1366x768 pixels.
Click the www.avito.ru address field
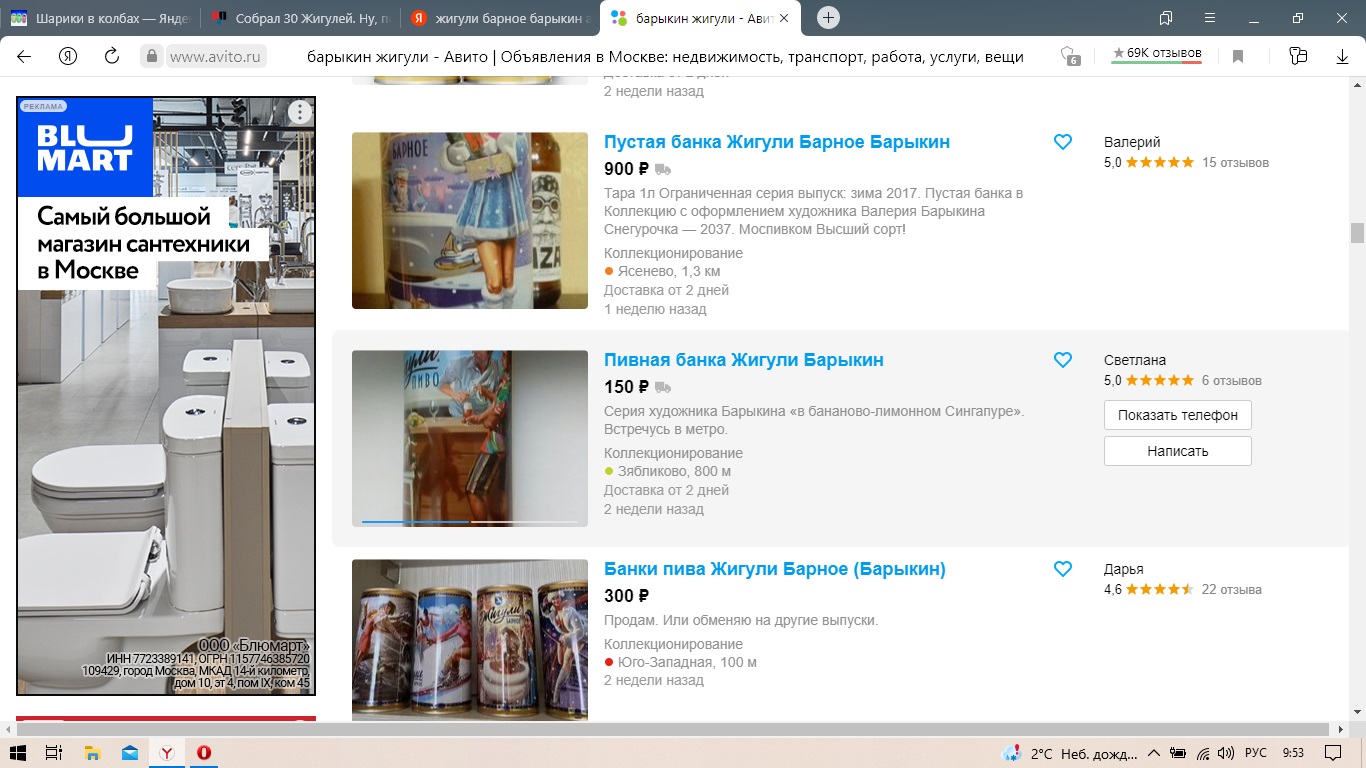pyautogui.click(x=216, y=57)
